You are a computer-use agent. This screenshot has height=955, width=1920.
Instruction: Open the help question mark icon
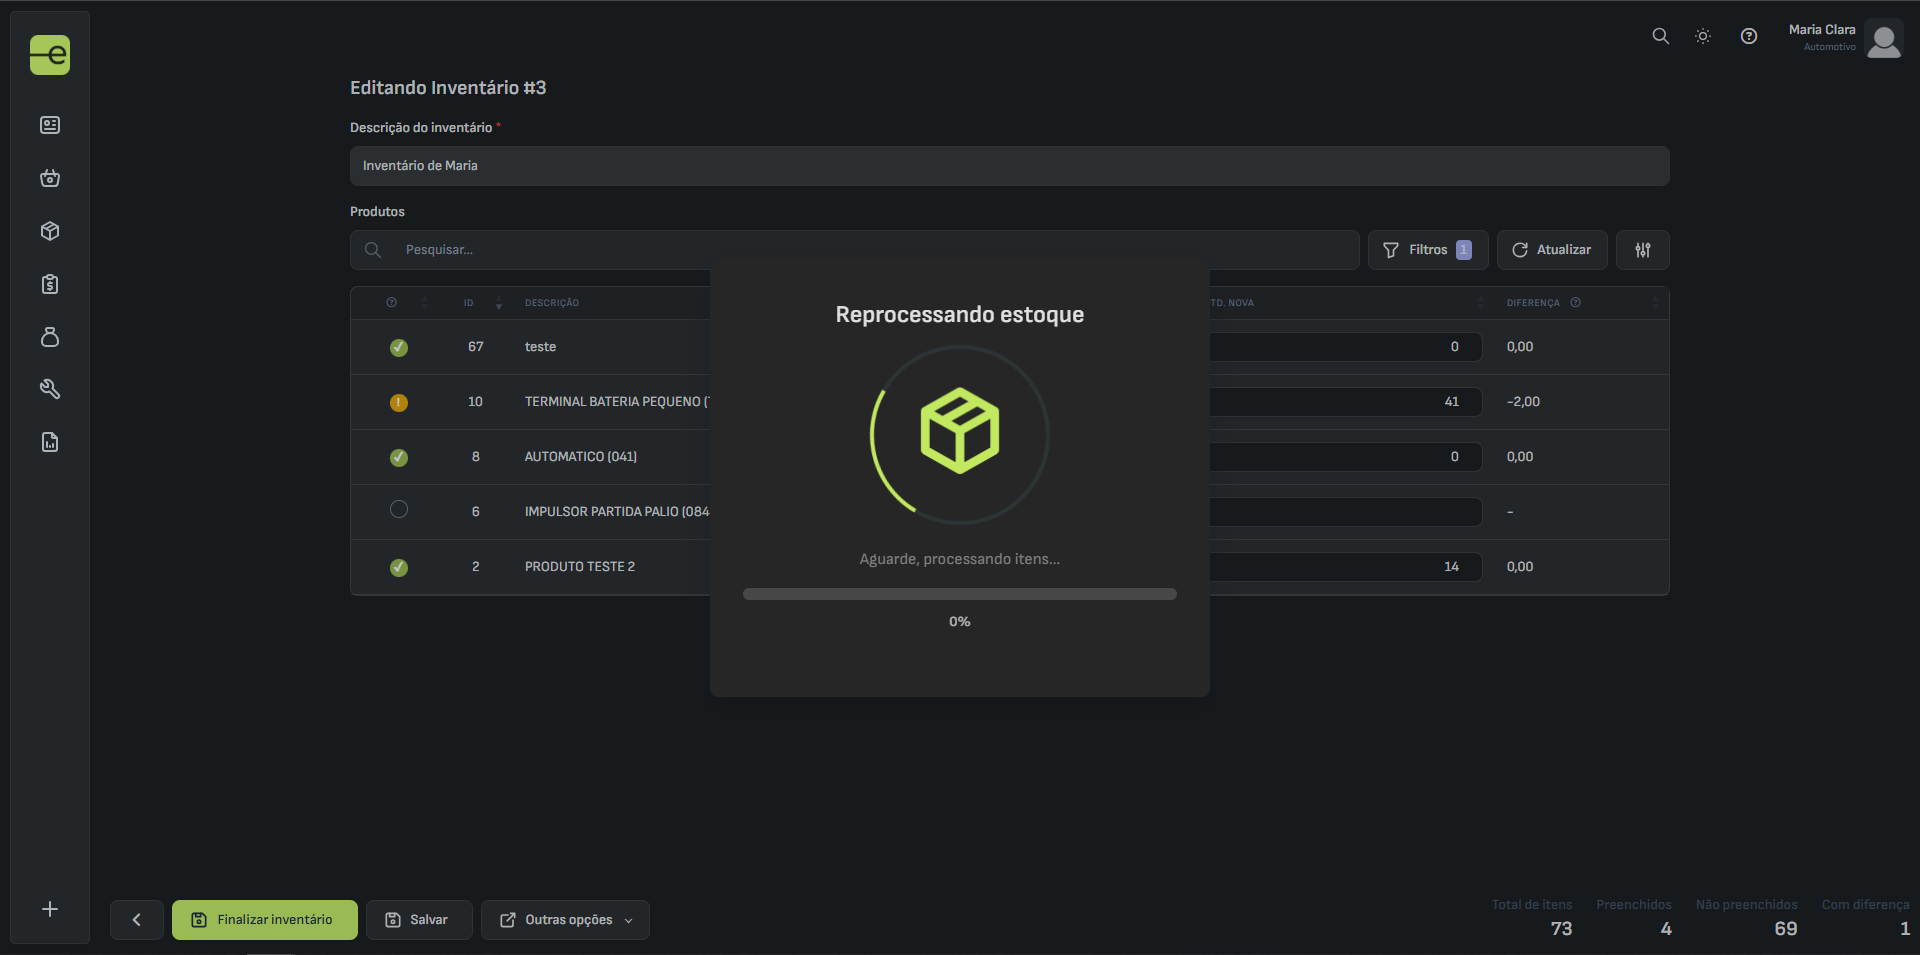(x=1748, y=36)
